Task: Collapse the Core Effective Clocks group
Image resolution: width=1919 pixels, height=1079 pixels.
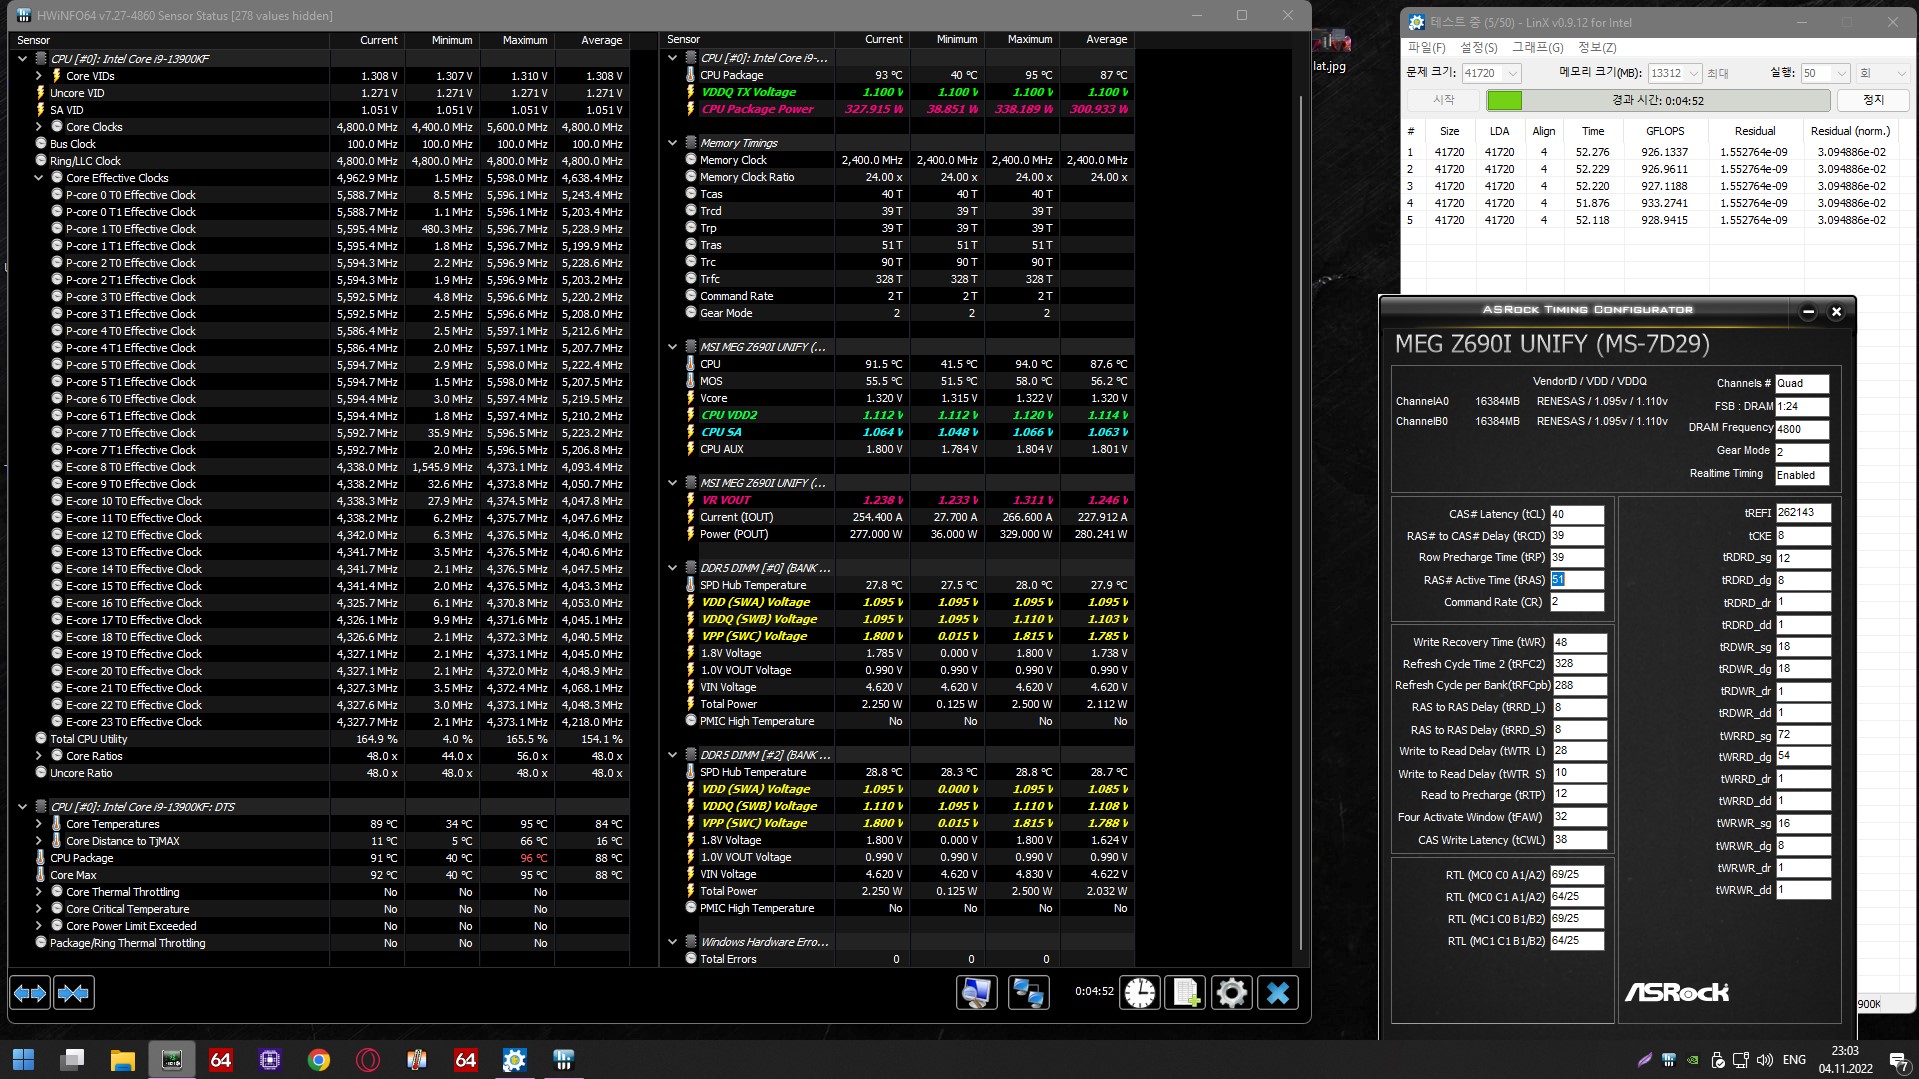Action: (x=39, y=178)
